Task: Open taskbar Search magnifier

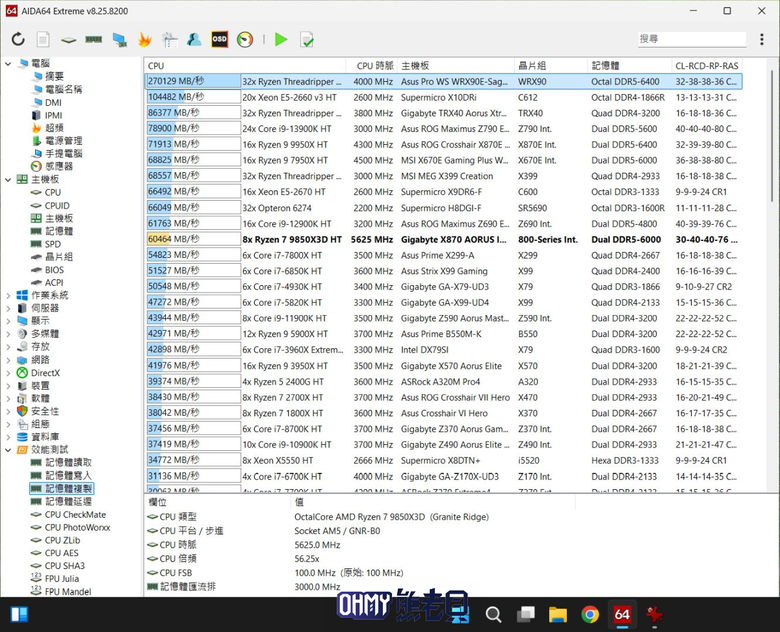Action: [493, 615]
